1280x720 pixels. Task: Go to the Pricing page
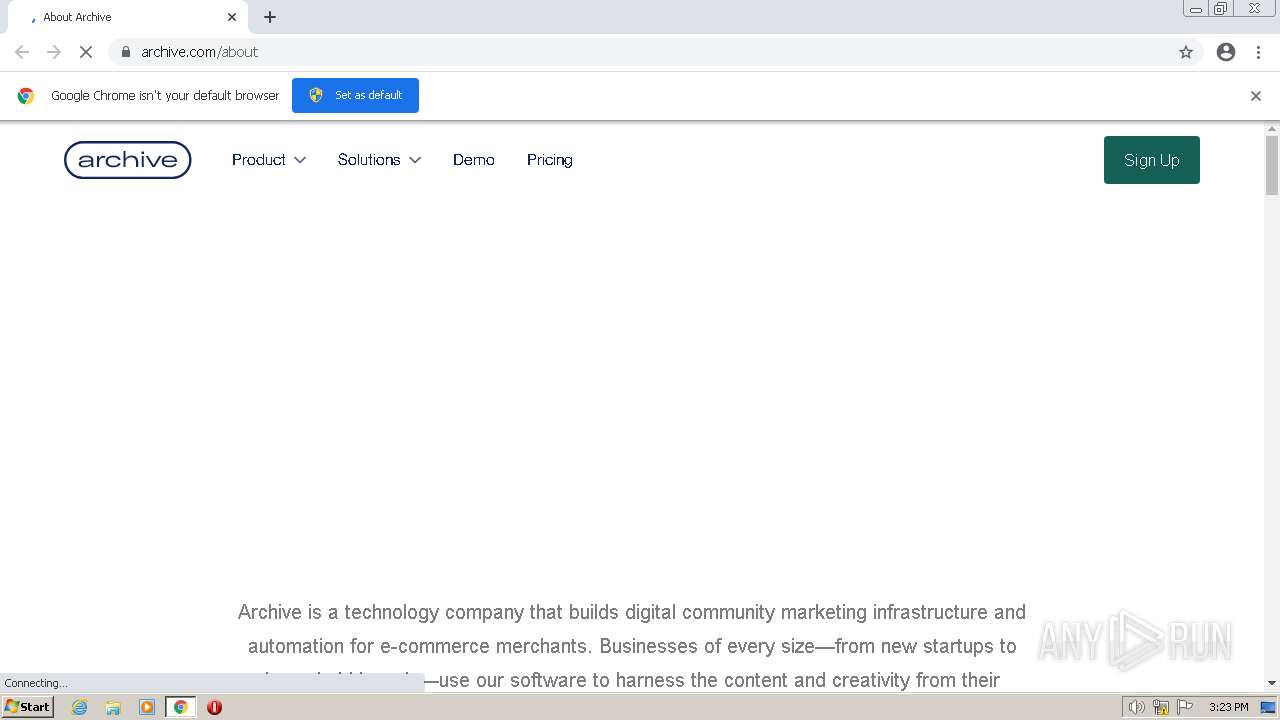[550, 160]
